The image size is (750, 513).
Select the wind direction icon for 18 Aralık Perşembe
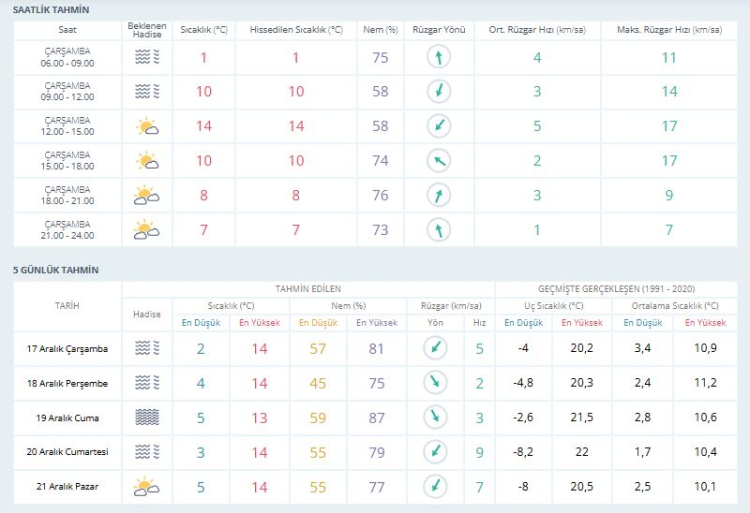point(435,383)
